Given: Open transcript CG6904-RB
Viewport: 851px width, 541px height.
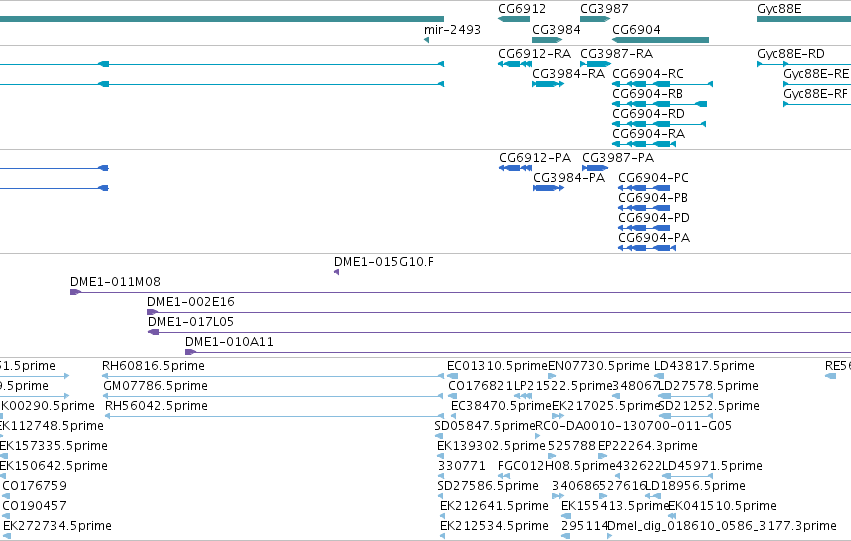Looking at the screenshot, I should point(647,94).
